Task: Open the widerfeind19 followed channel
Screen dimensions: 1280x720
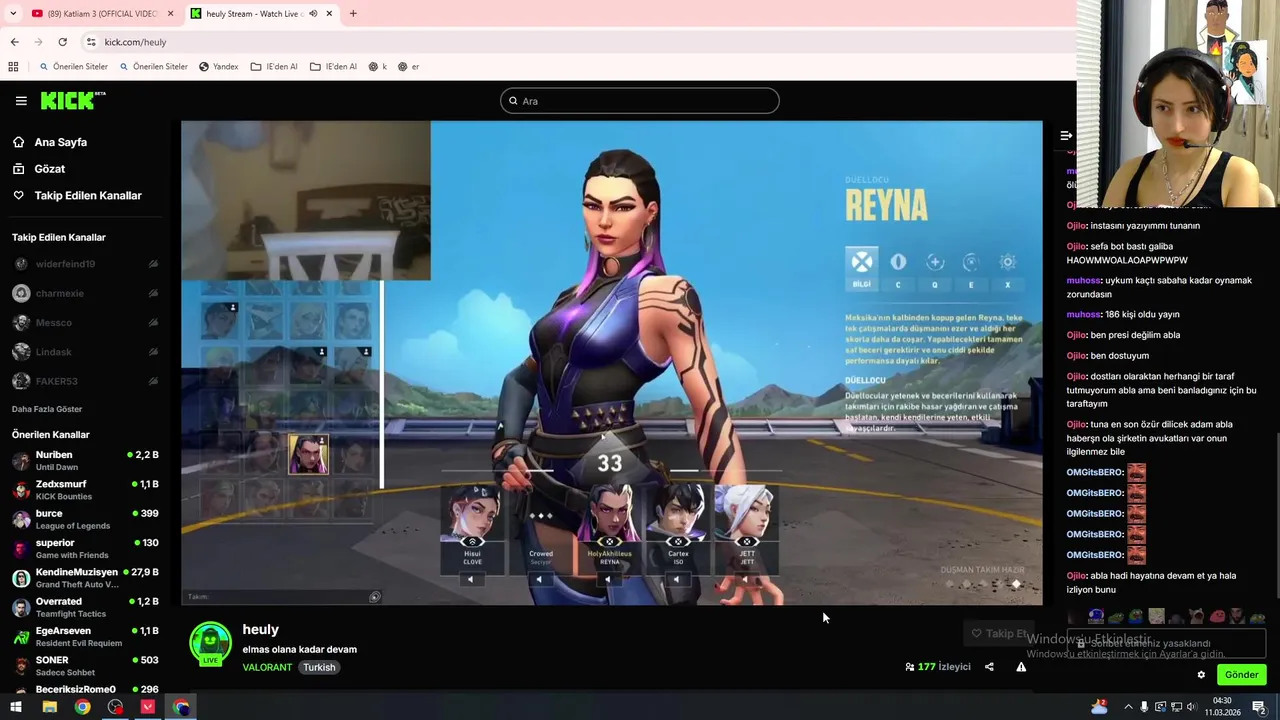Action: point(85,264)
